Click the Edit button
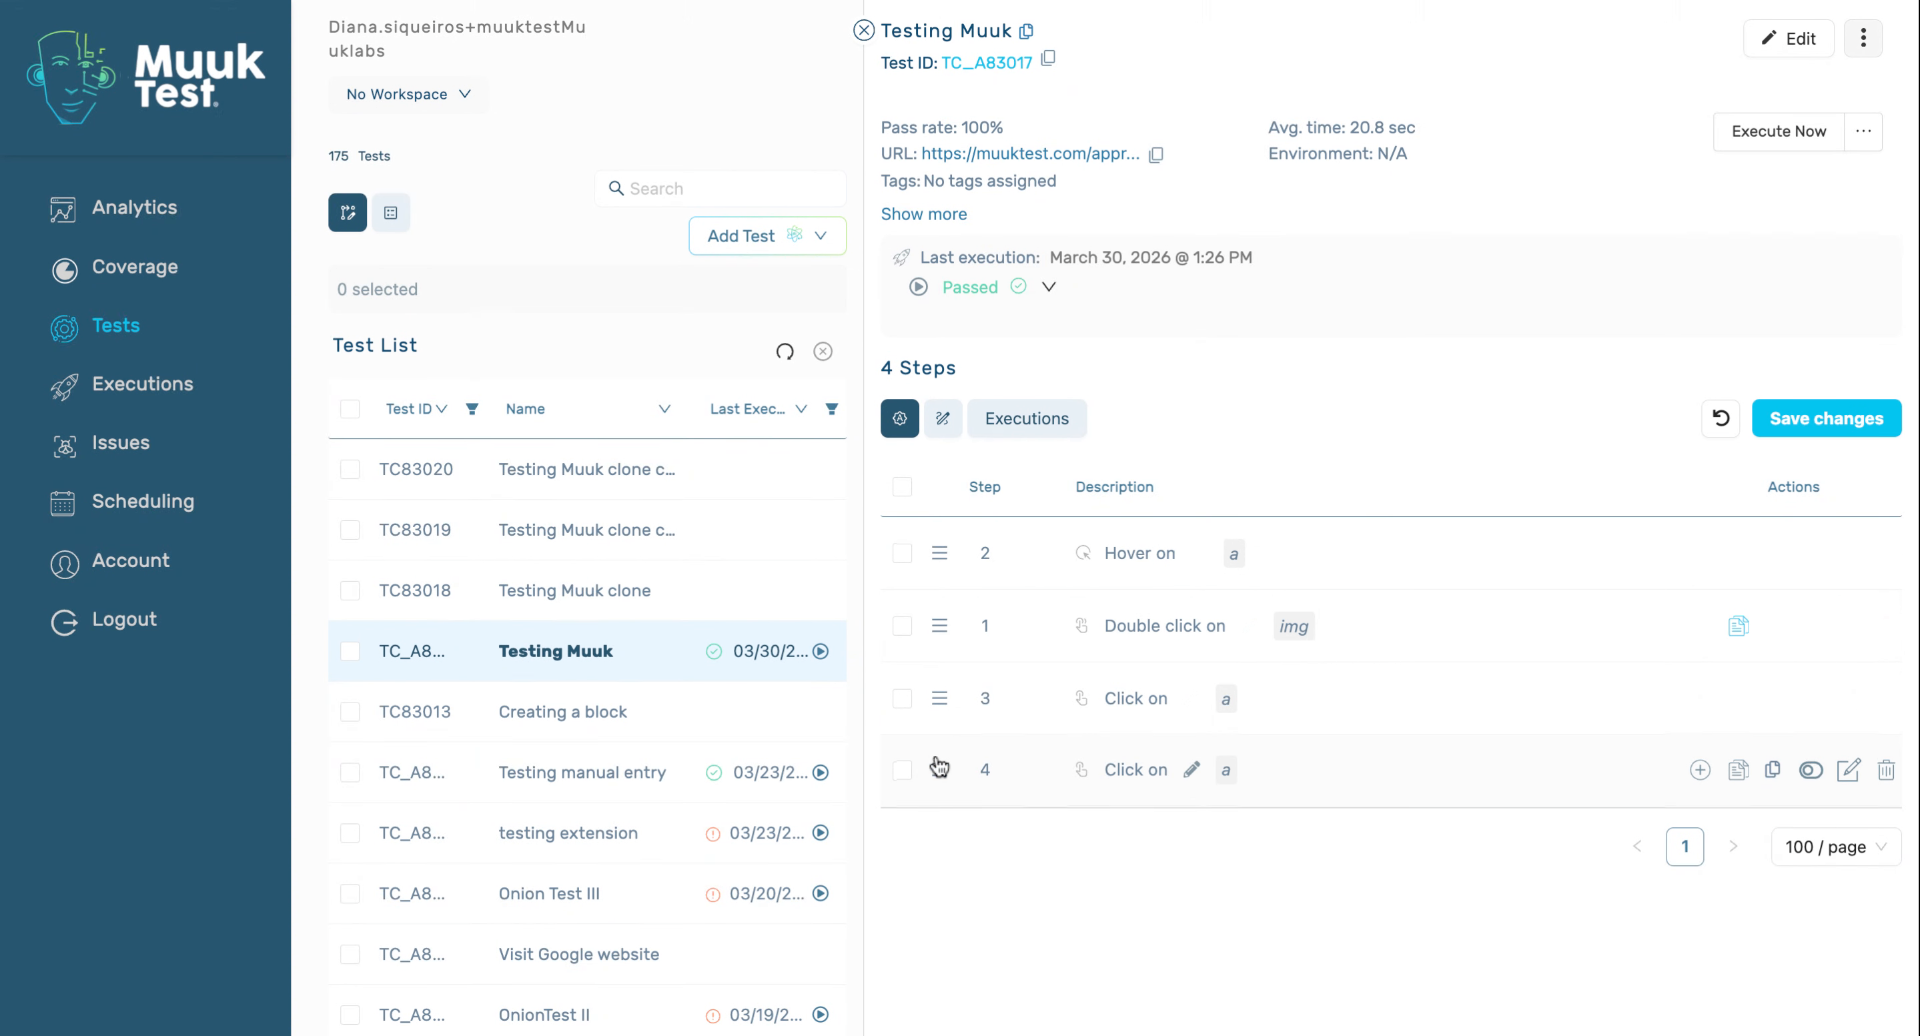Viewport: 1920px width, 1036px height. tap(1789, 38)
